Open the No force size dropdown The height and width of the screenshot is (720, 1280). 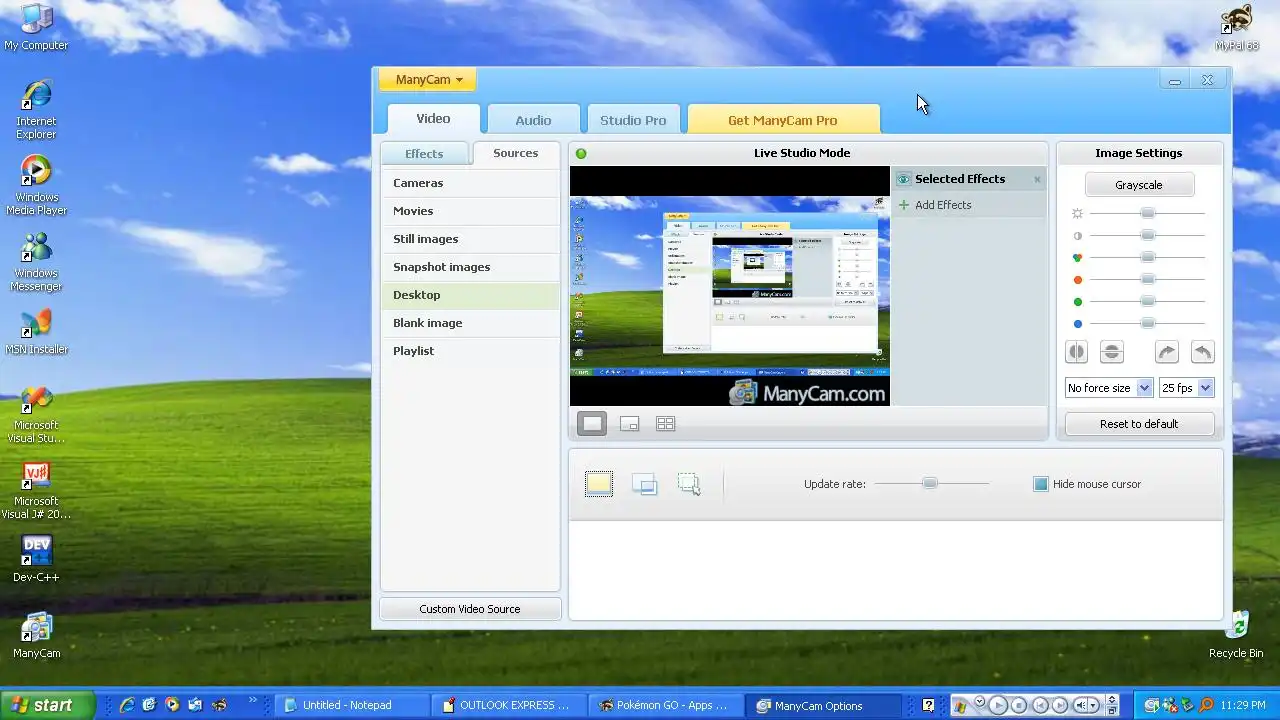pos(1108,388)
